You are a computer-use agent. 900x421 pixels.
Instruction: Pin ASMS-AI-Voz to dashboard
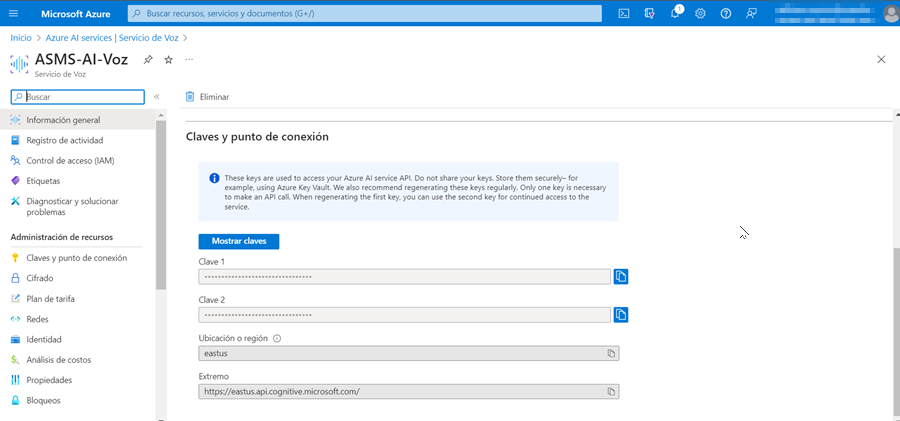point(148,60)
